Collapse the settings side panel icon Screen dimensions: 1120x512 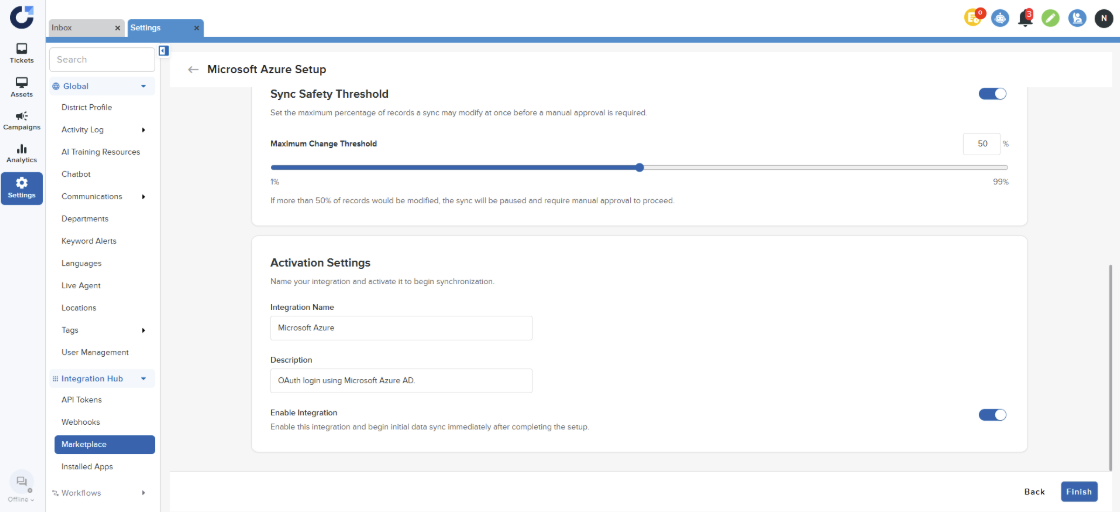(163, 51)
